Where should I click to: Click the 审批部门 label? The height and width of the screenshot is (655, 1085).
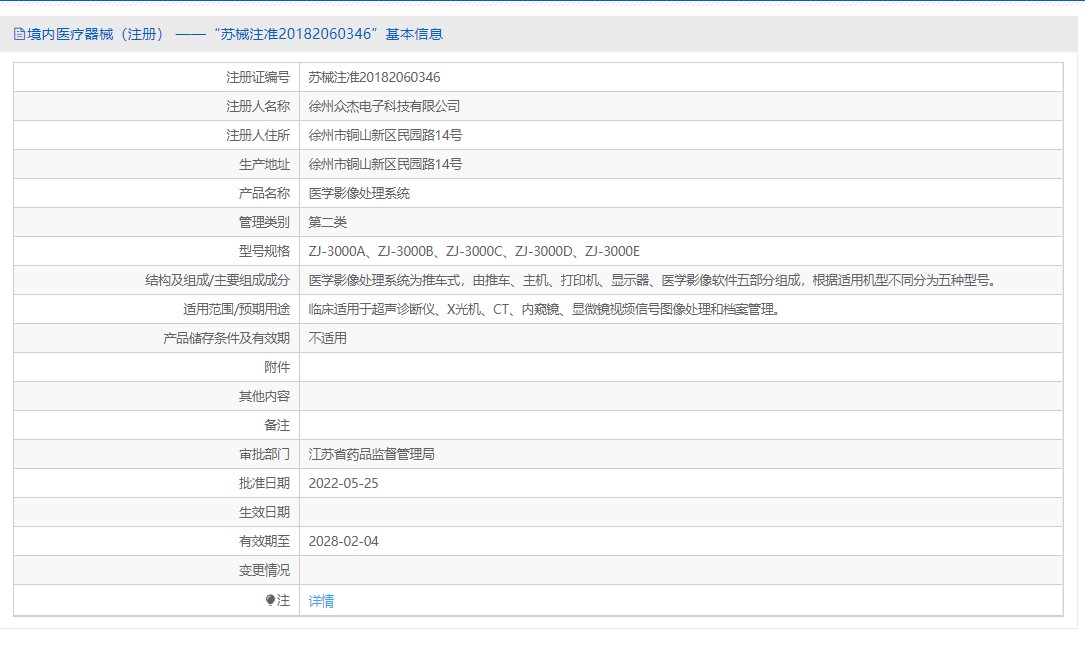coord(264,454)
